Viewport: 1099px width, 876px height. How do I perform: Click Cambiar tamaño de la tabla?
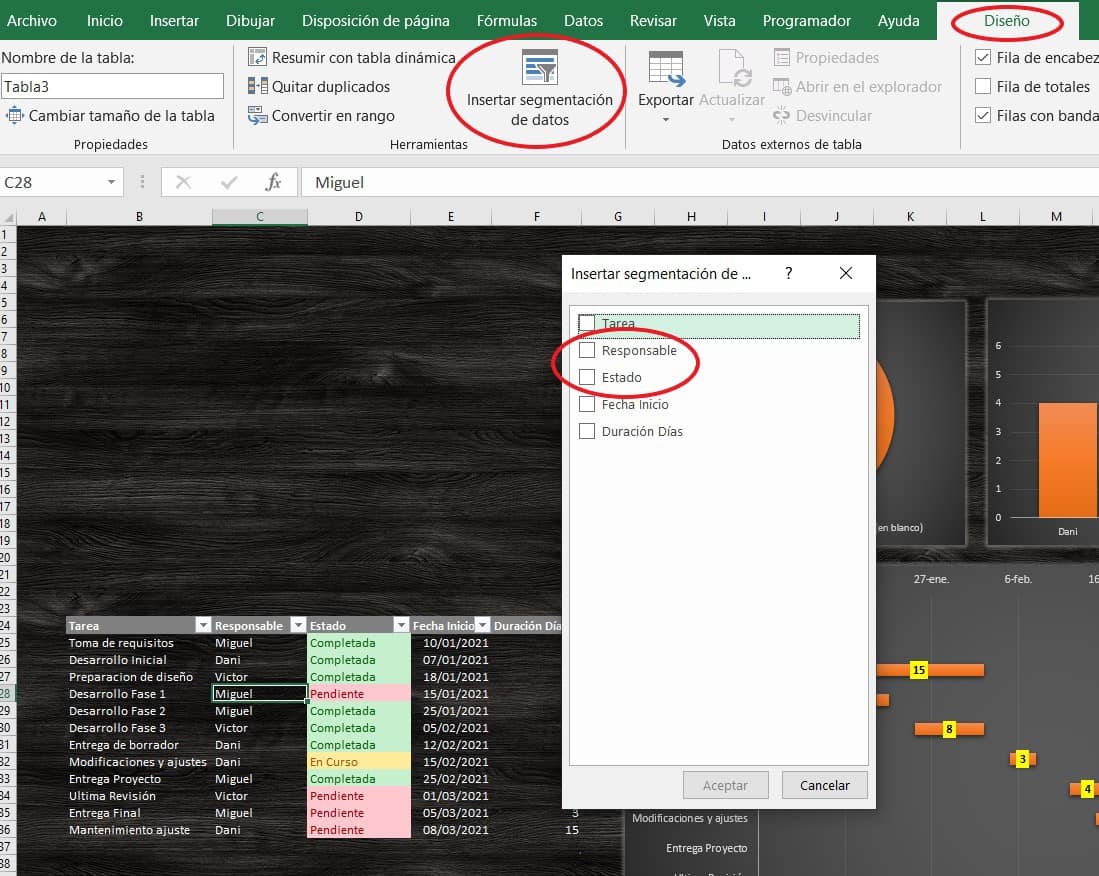point(109,116)
